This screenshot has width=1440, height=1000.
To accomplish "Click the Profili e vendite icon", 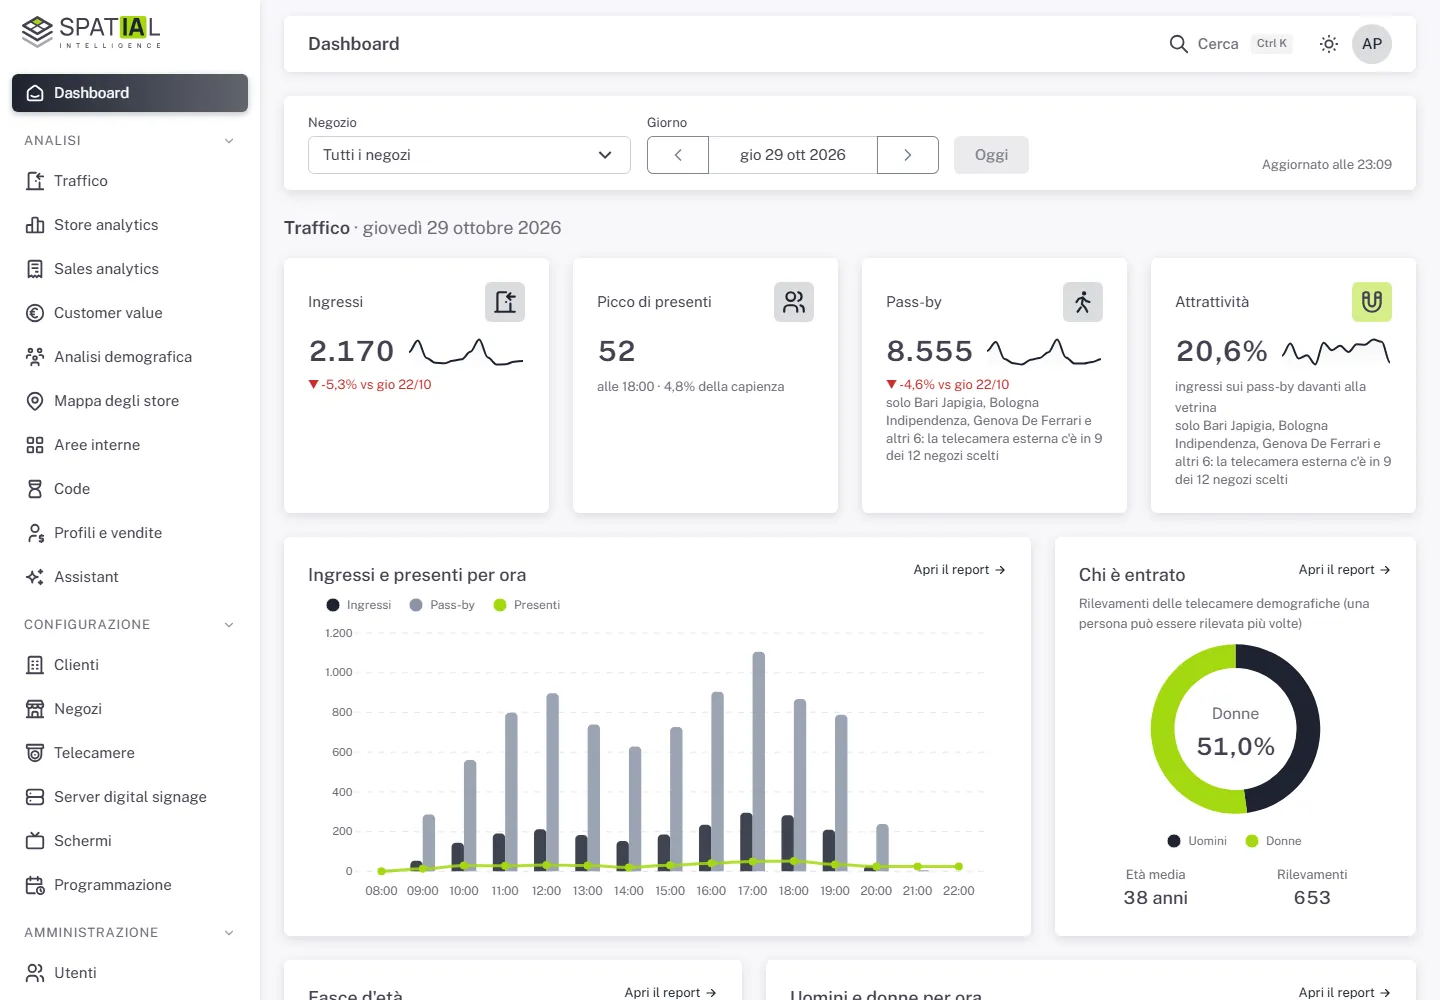I will click(x=35, y=533).
